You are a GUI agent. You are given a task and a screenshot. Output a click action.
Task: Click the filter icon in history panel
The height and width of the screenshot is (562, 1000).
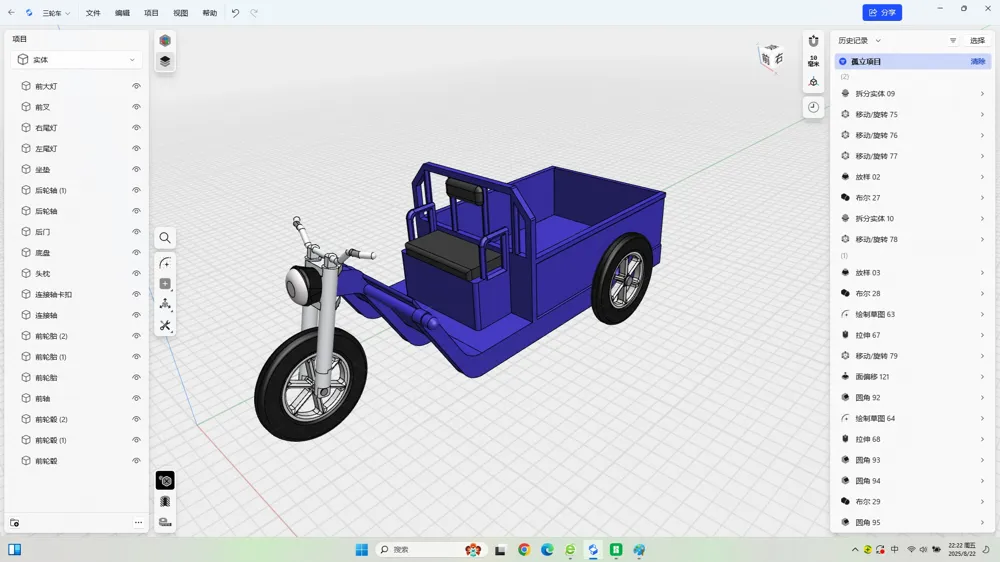(x=953, y=40)
